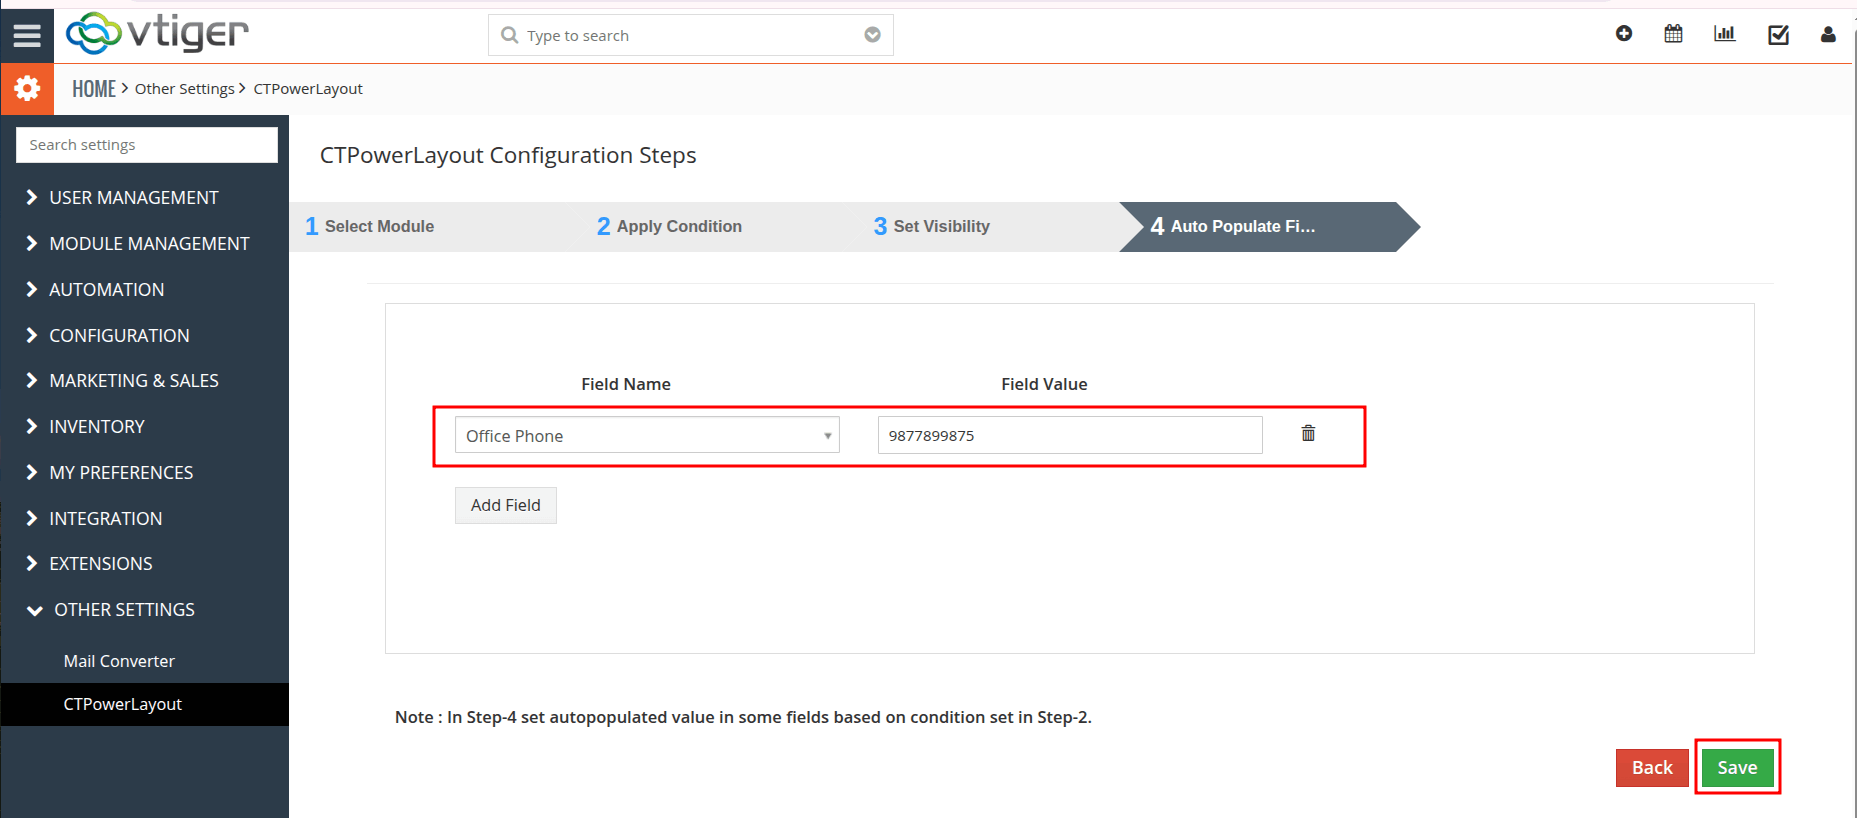Viewport: 1857px width, 818px height.
Task: Open the Calendar icon in header
Action: 1673,34
